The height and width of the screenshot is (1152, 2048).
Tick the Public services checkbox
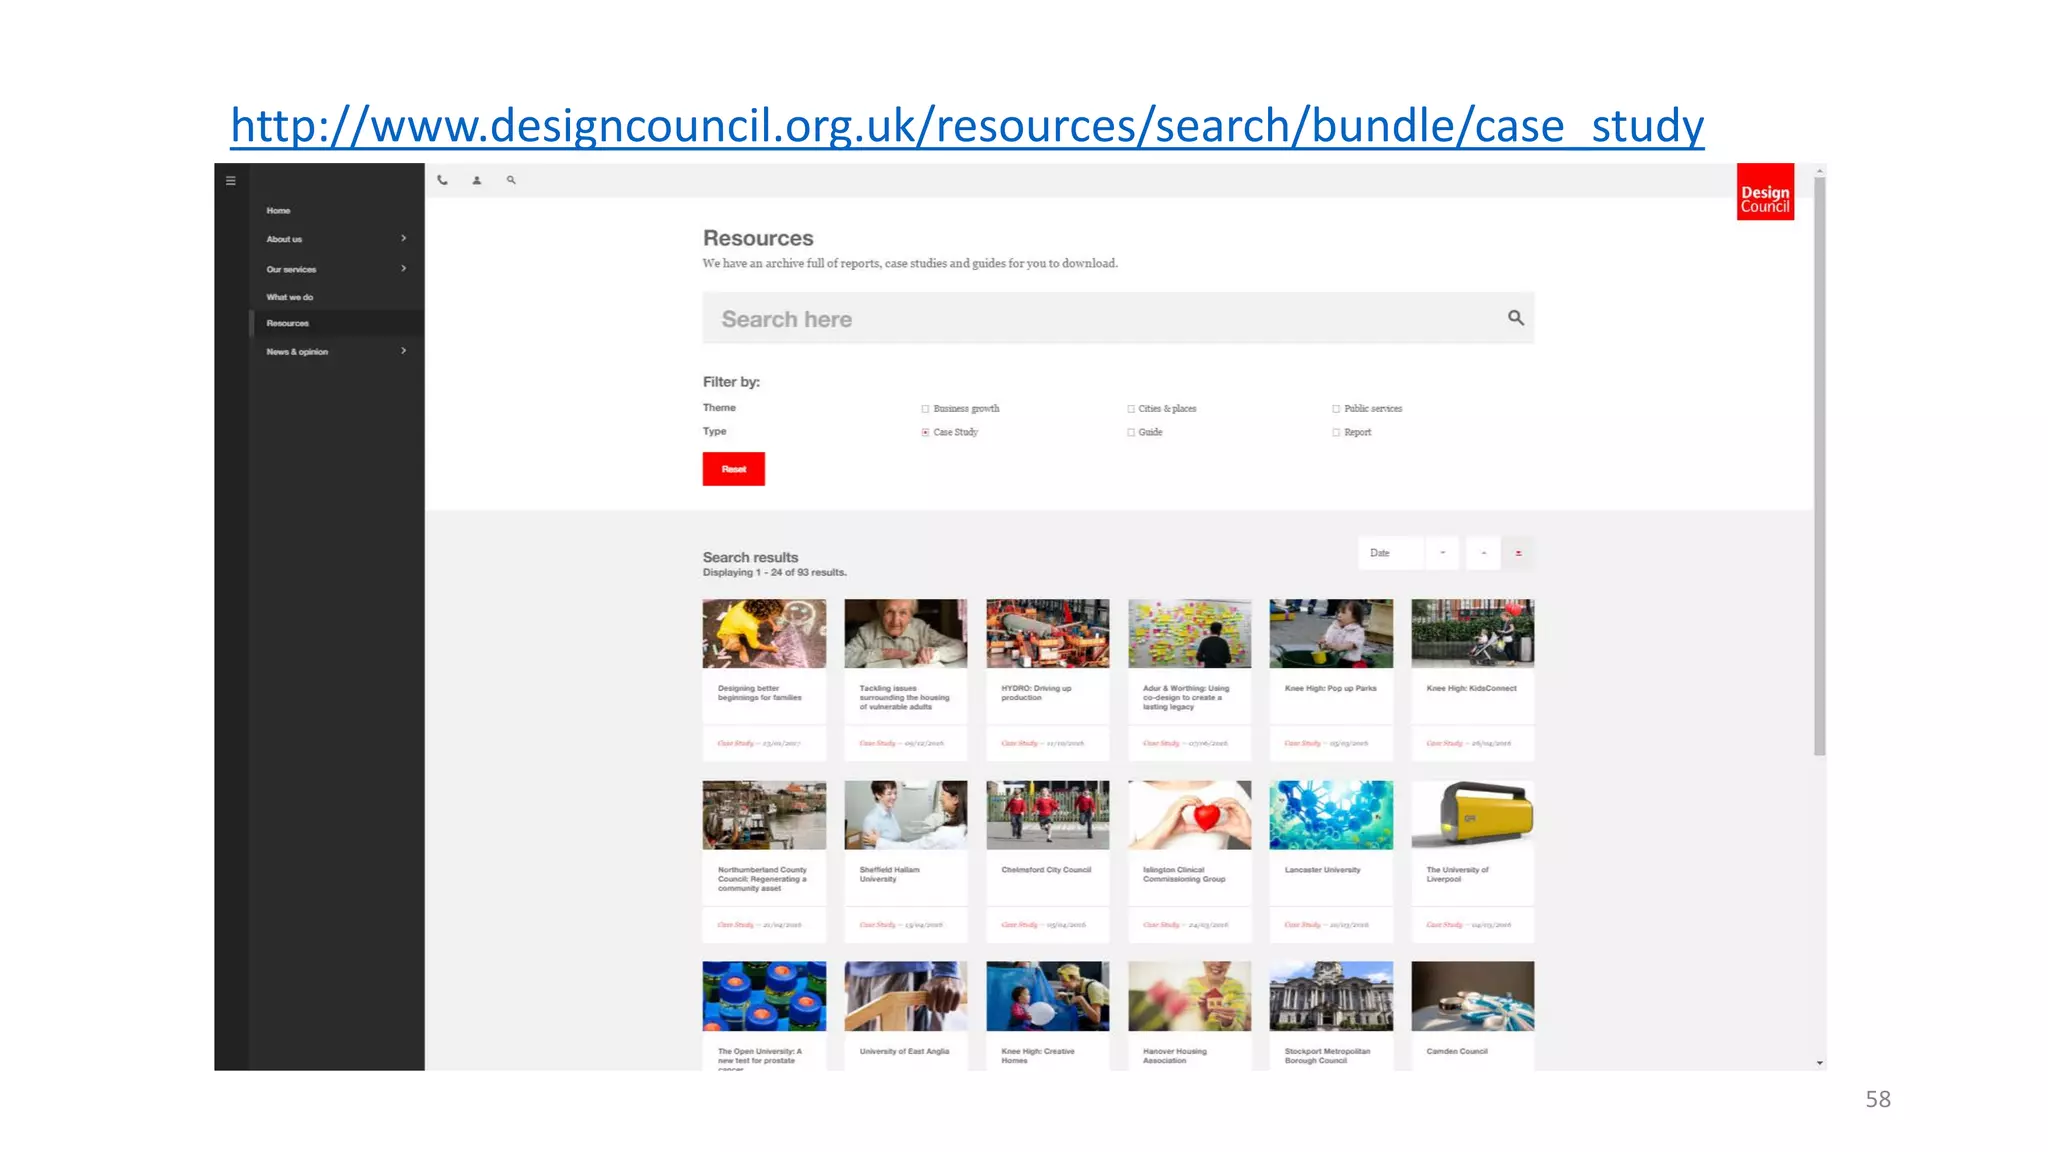point(1336,409)
